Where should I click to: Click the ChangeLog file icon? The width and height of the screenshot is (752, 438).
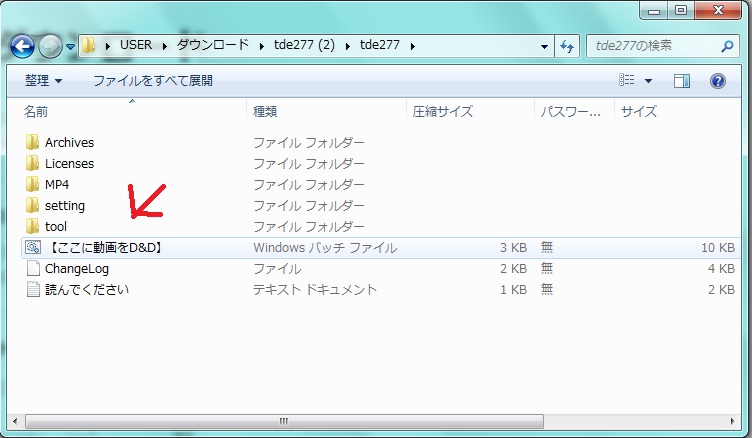pyautogui.click(x=33, y=268)
